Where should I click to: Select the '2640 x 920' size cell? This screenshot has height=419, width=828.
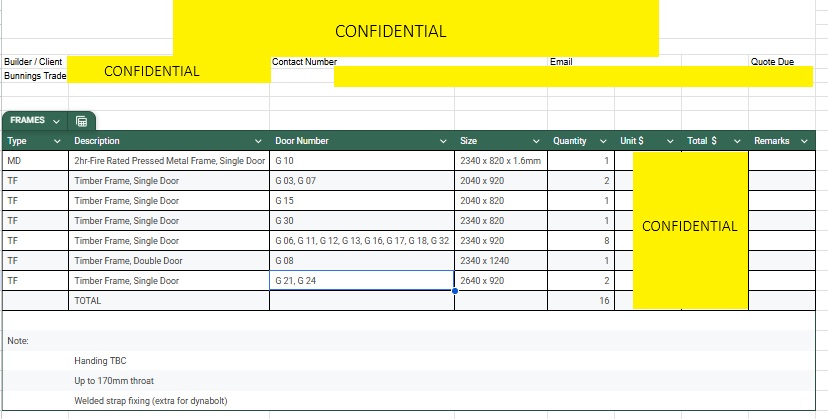point(501,281)
